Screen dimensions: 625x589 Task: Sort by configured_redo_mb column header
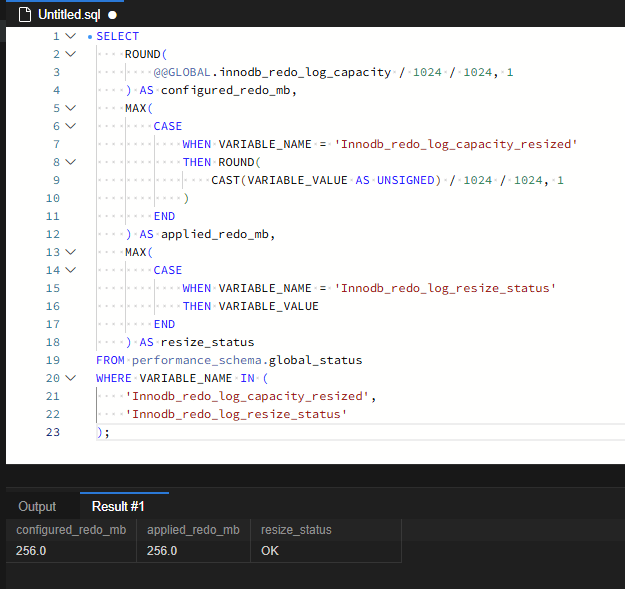click(71, 530)
